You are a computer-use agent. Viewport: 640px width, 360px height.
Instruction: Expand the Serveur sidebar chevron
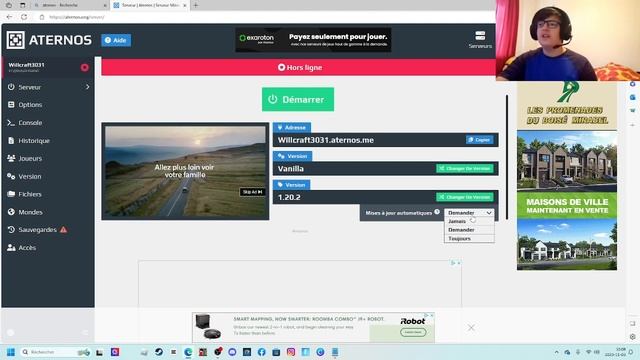(x=87, y=87)
